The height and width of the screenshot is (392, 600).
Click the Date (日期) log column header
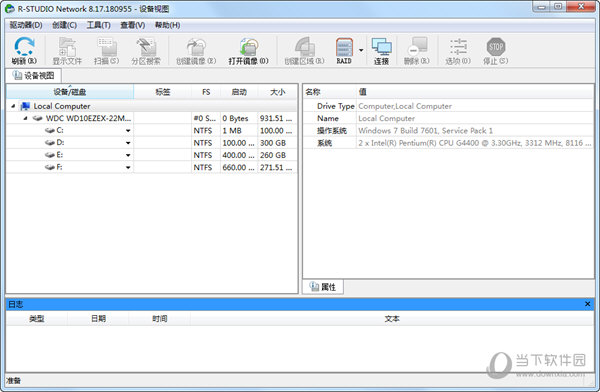point(98,318)
